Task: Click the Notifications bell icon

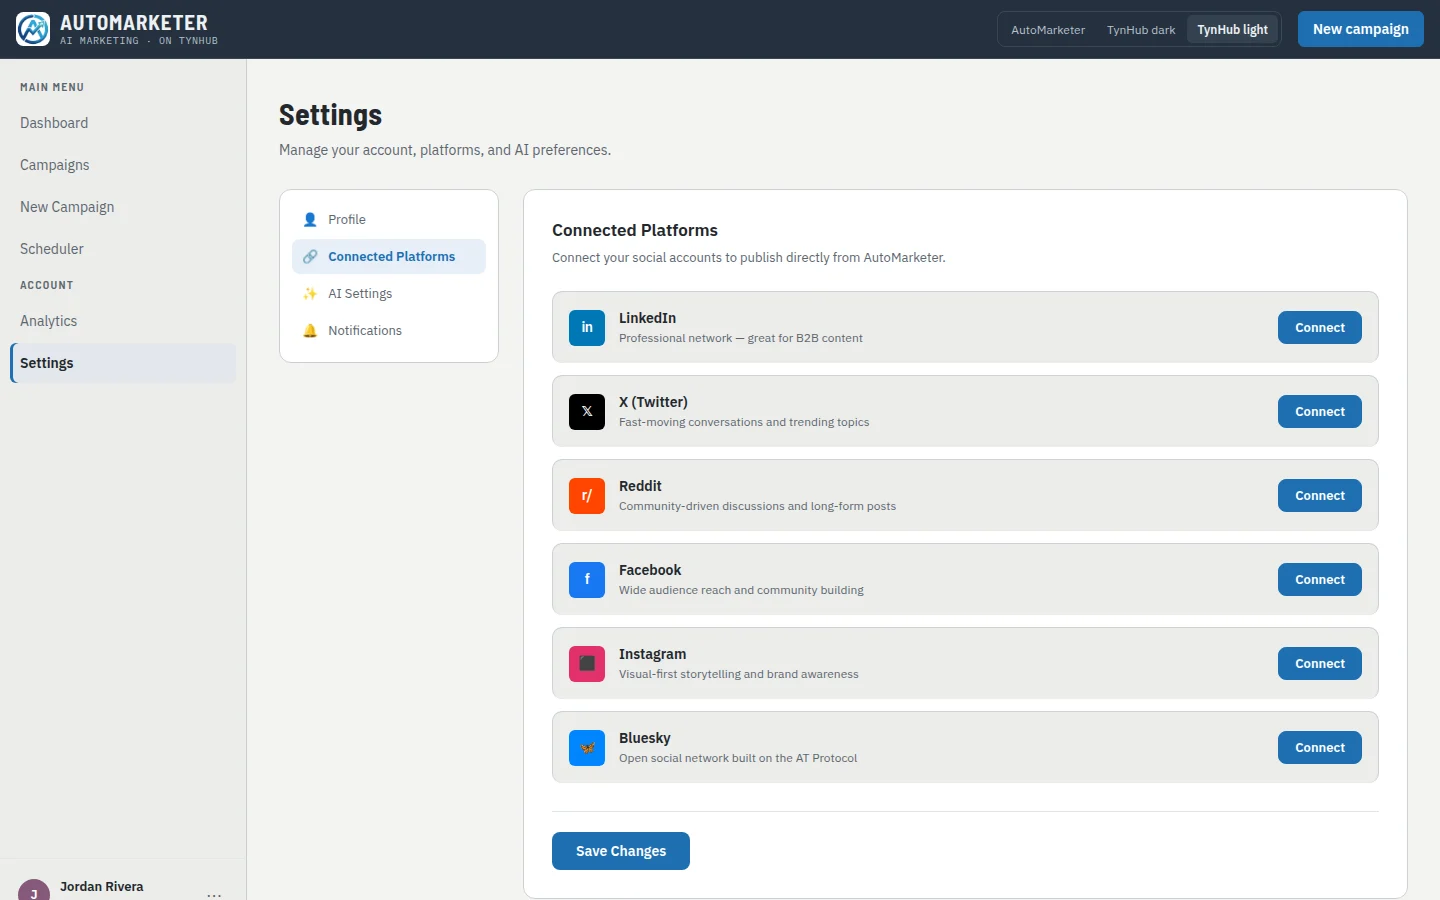Action: (310, 331)
